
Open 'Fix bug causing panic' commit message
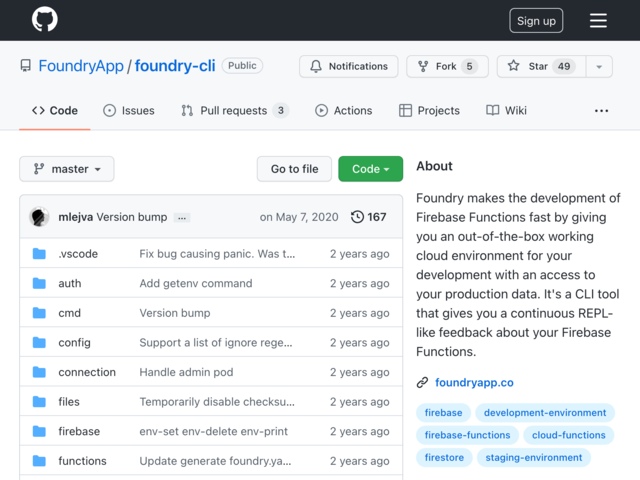217,253
